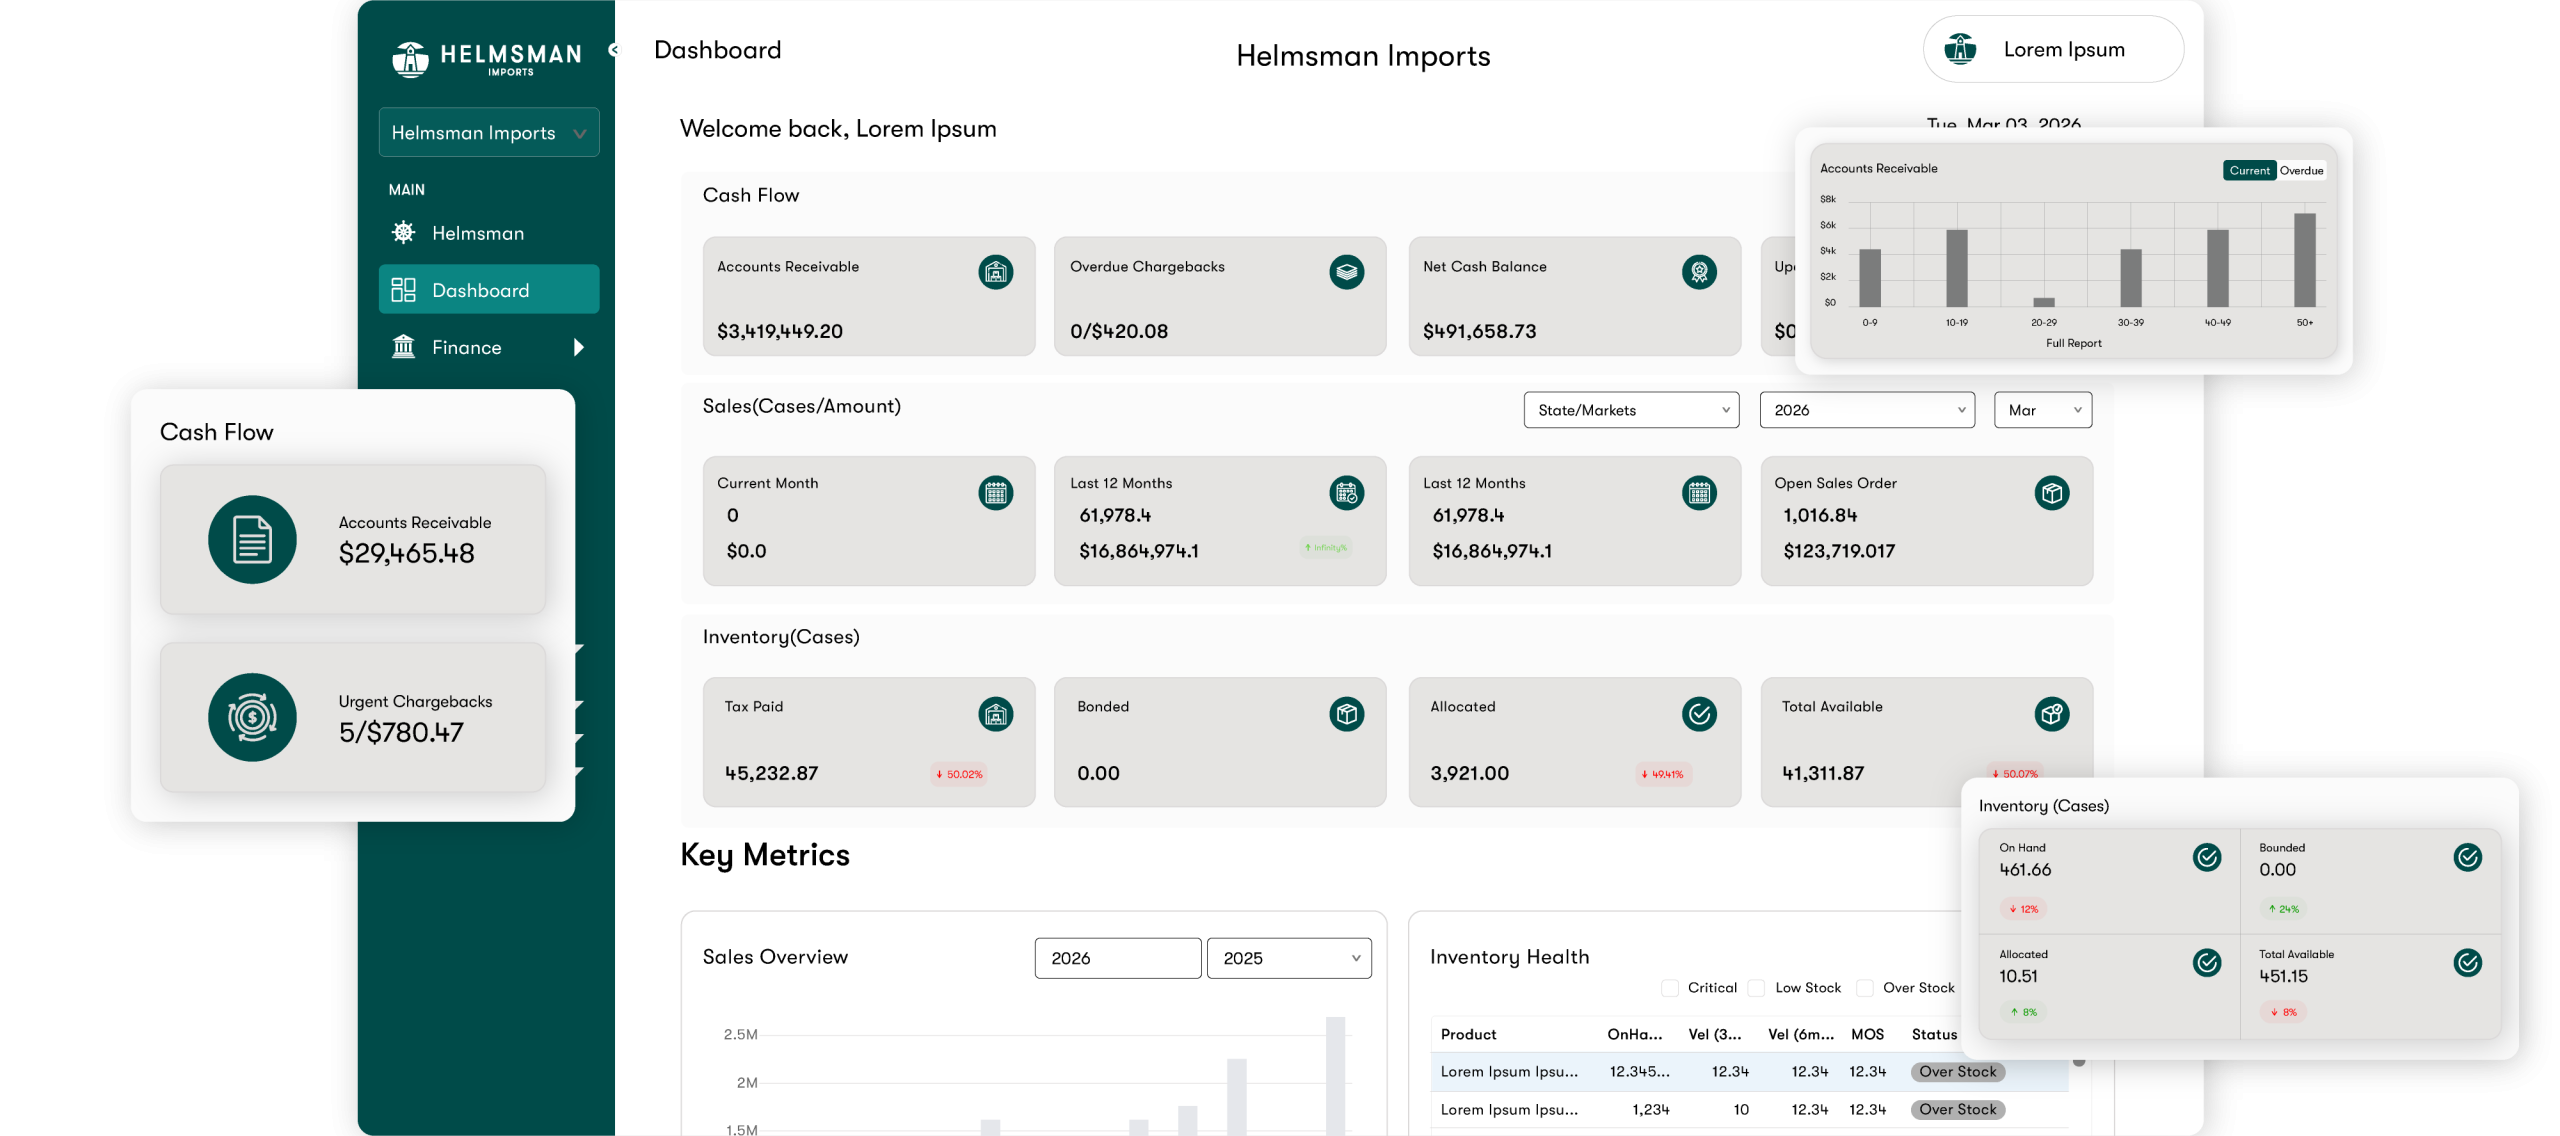Click the Open Sales Order cube icon
Viewport: 2560px width, 1136px height.
(2052, 492)
